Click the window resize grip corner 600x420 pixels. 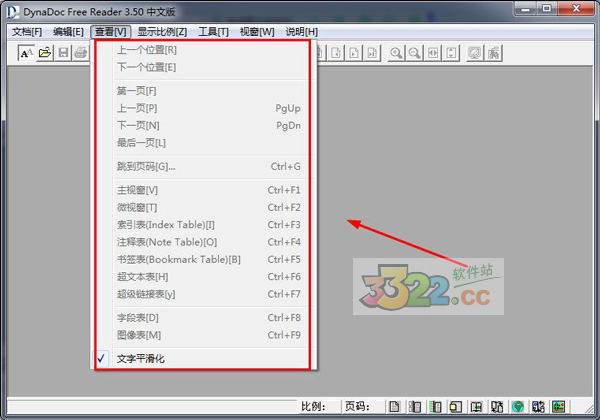[589, 409]
